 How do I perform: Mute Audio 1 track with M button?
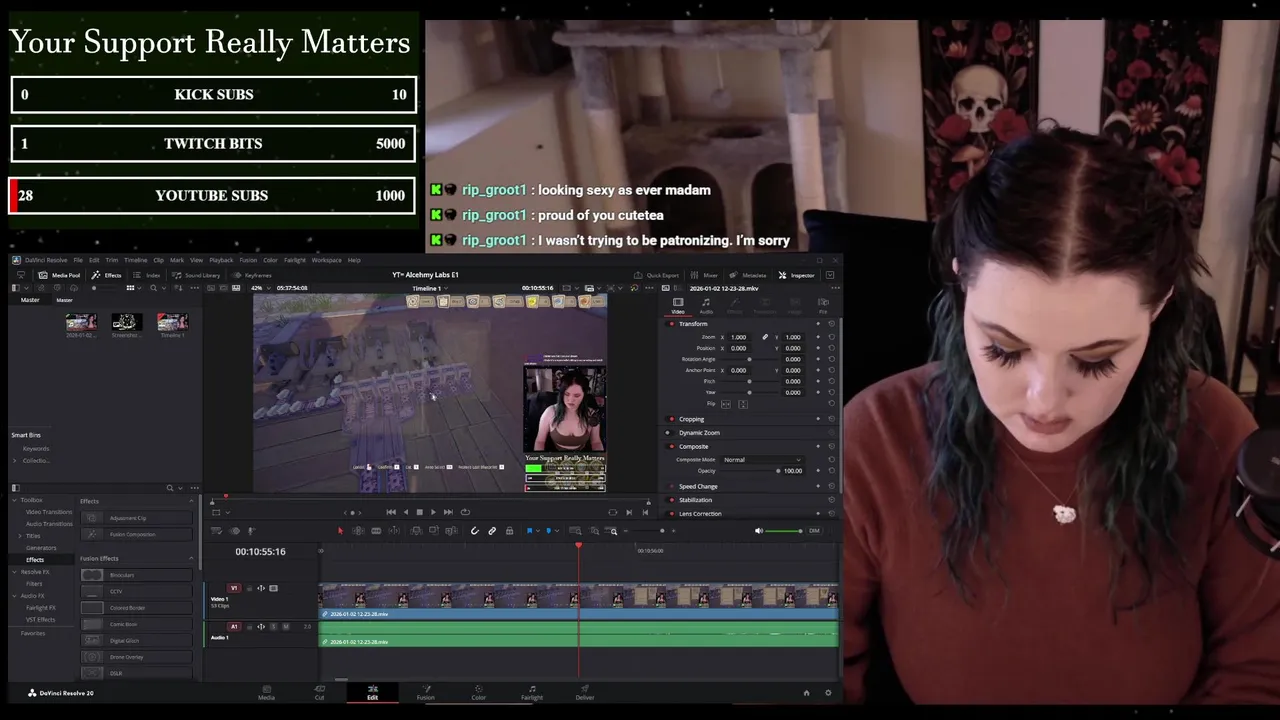click(286, 627)
